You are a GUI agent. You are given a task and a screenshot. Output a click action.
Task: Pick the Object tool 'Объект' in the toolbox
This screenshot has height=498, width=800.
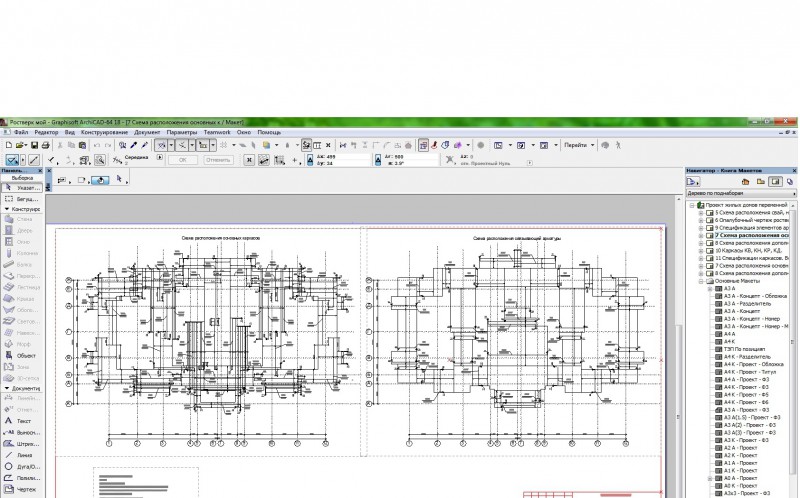click(x=21, y=356)
